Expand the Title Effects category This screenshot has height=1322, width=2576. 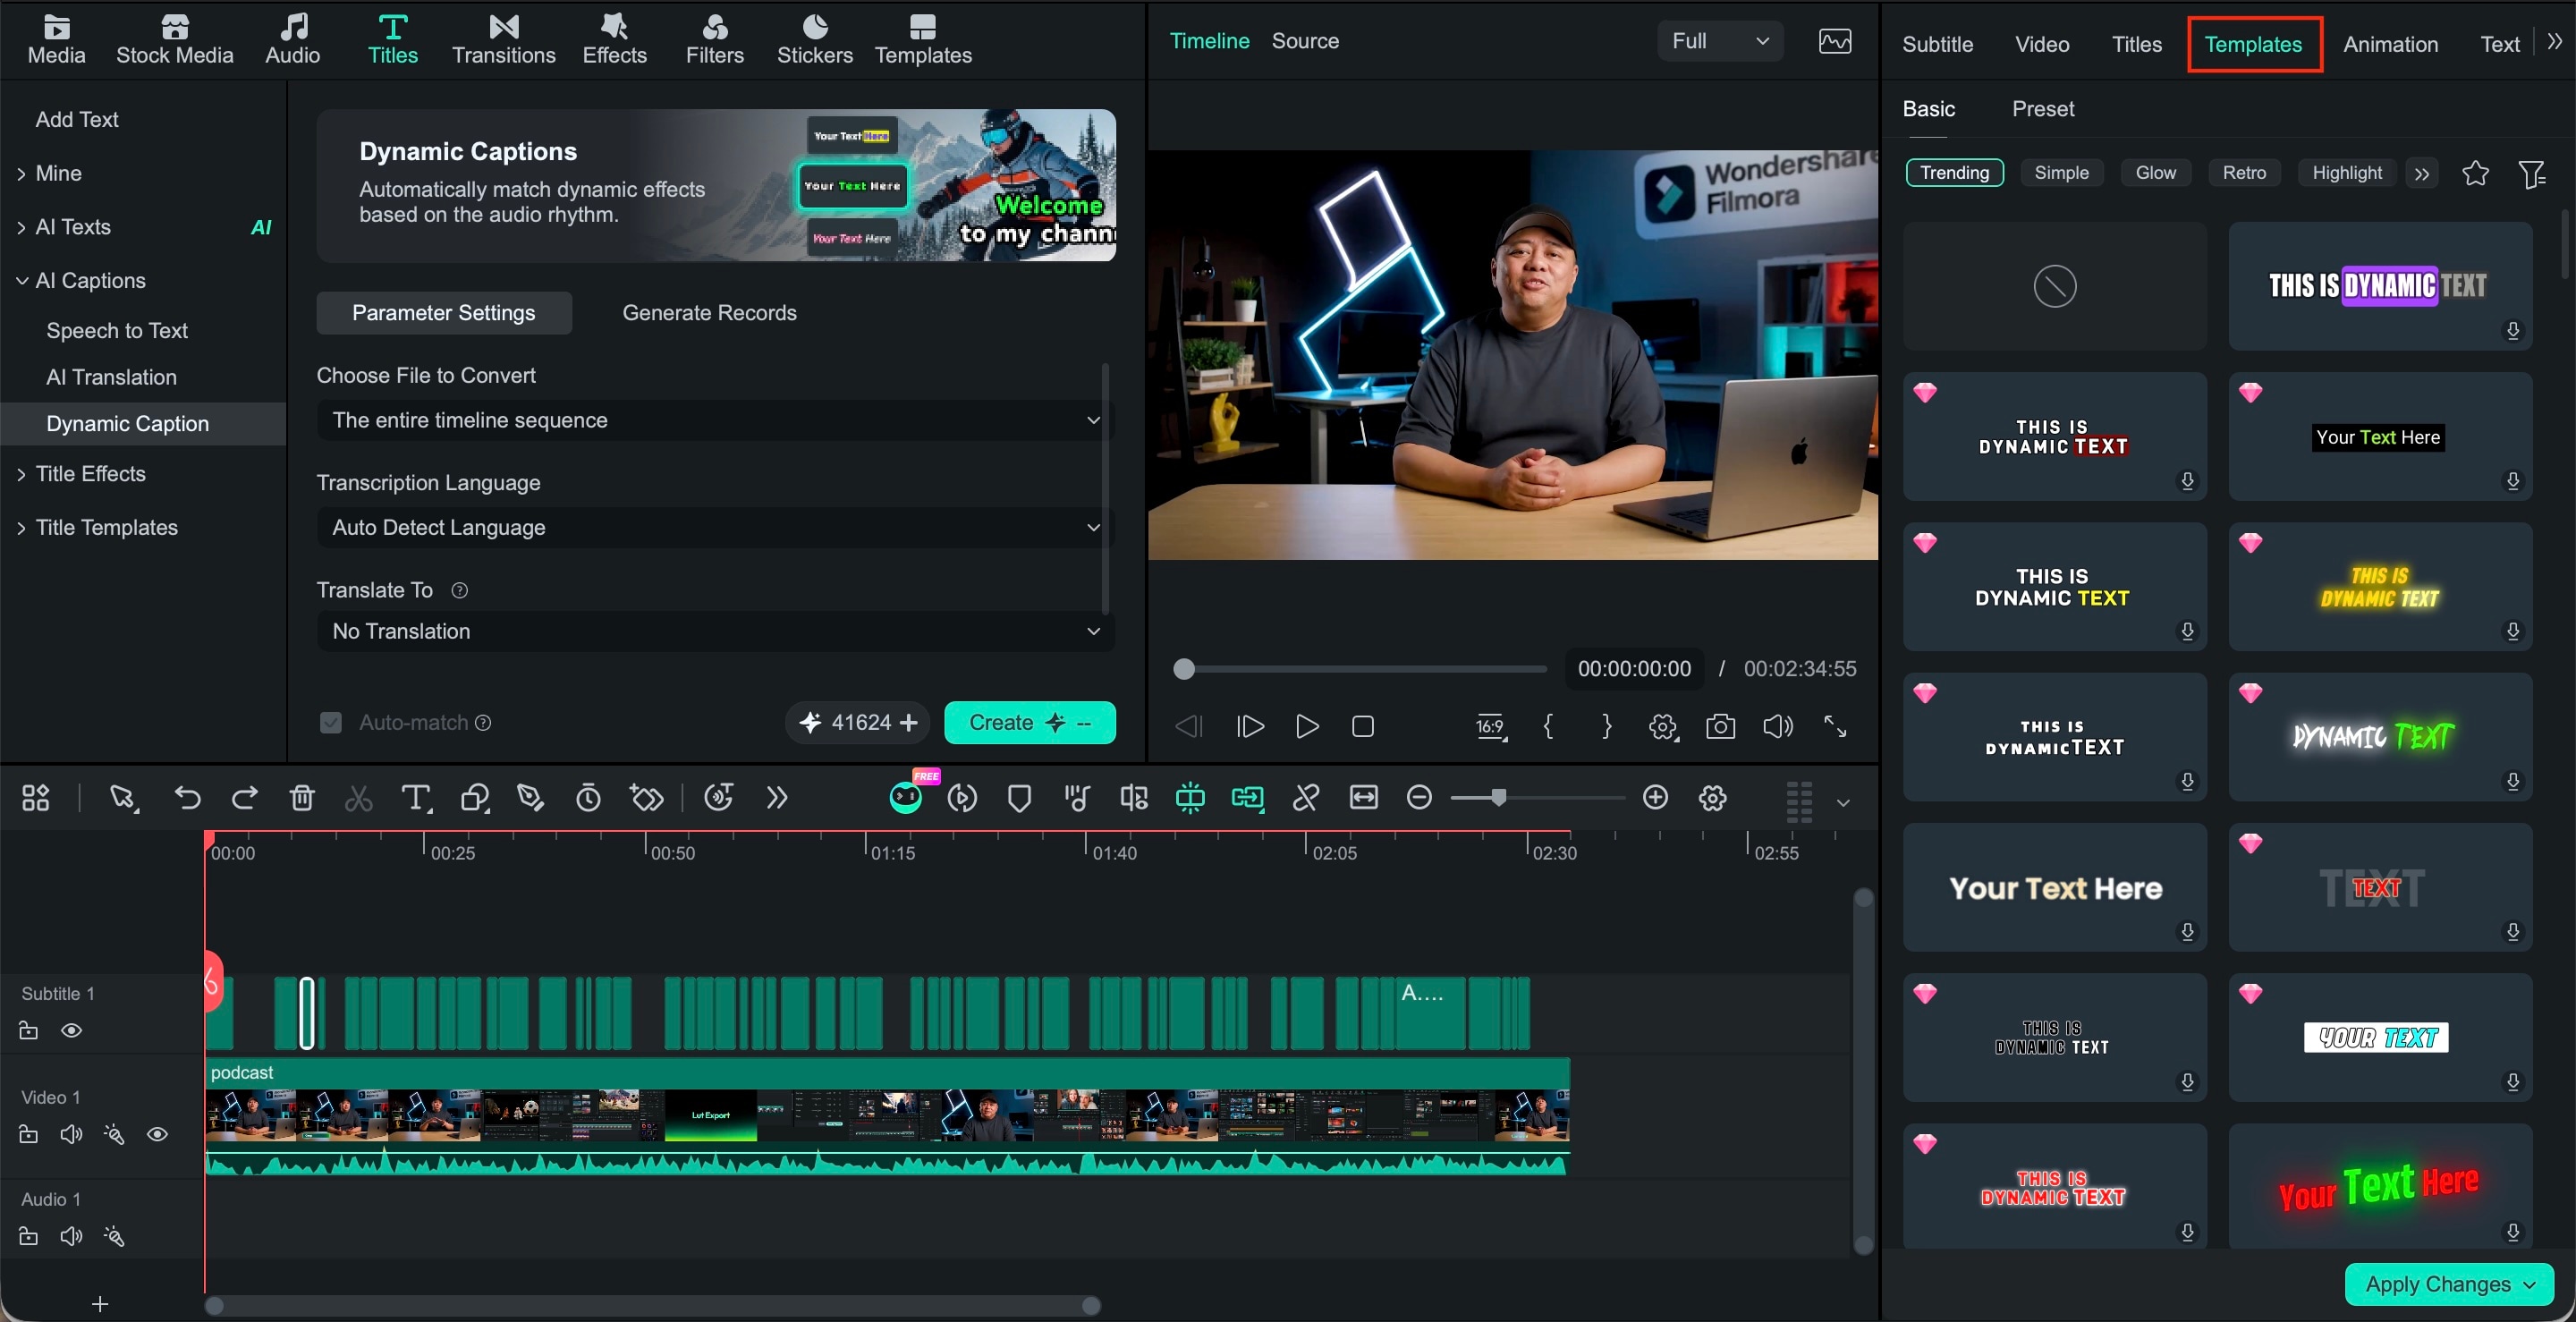click(x=90, y=473)
